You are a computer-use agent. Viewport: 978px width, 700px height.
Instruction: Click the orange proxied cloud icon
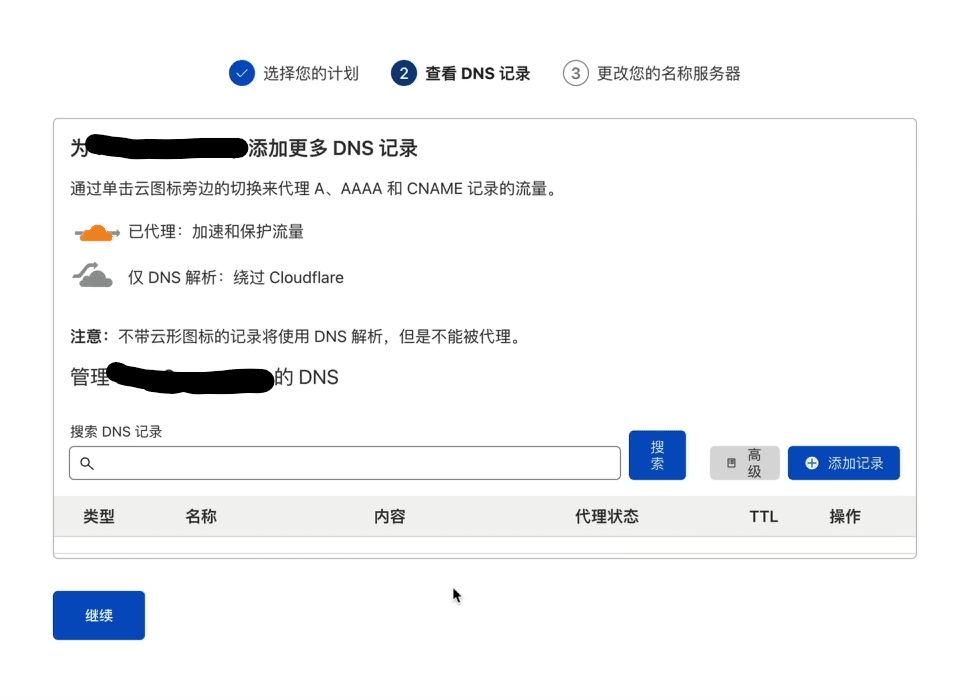97,233
